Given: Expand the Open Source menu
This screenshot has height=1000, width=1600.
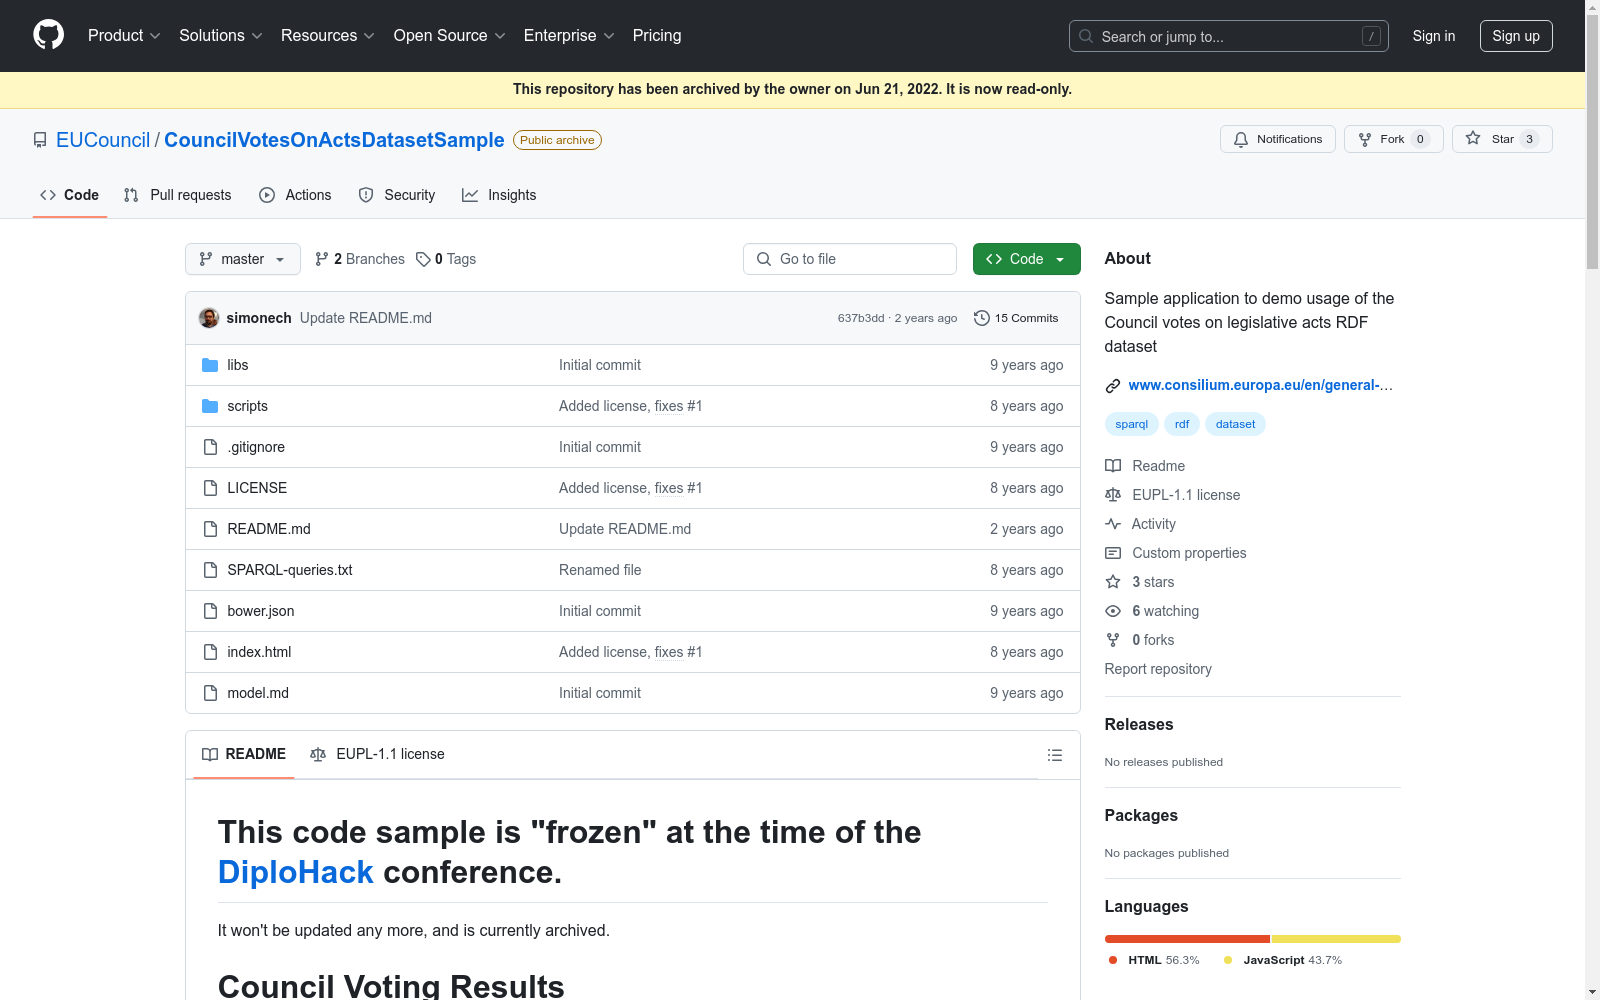Looking at the screenshot, I should click(450, 36).
